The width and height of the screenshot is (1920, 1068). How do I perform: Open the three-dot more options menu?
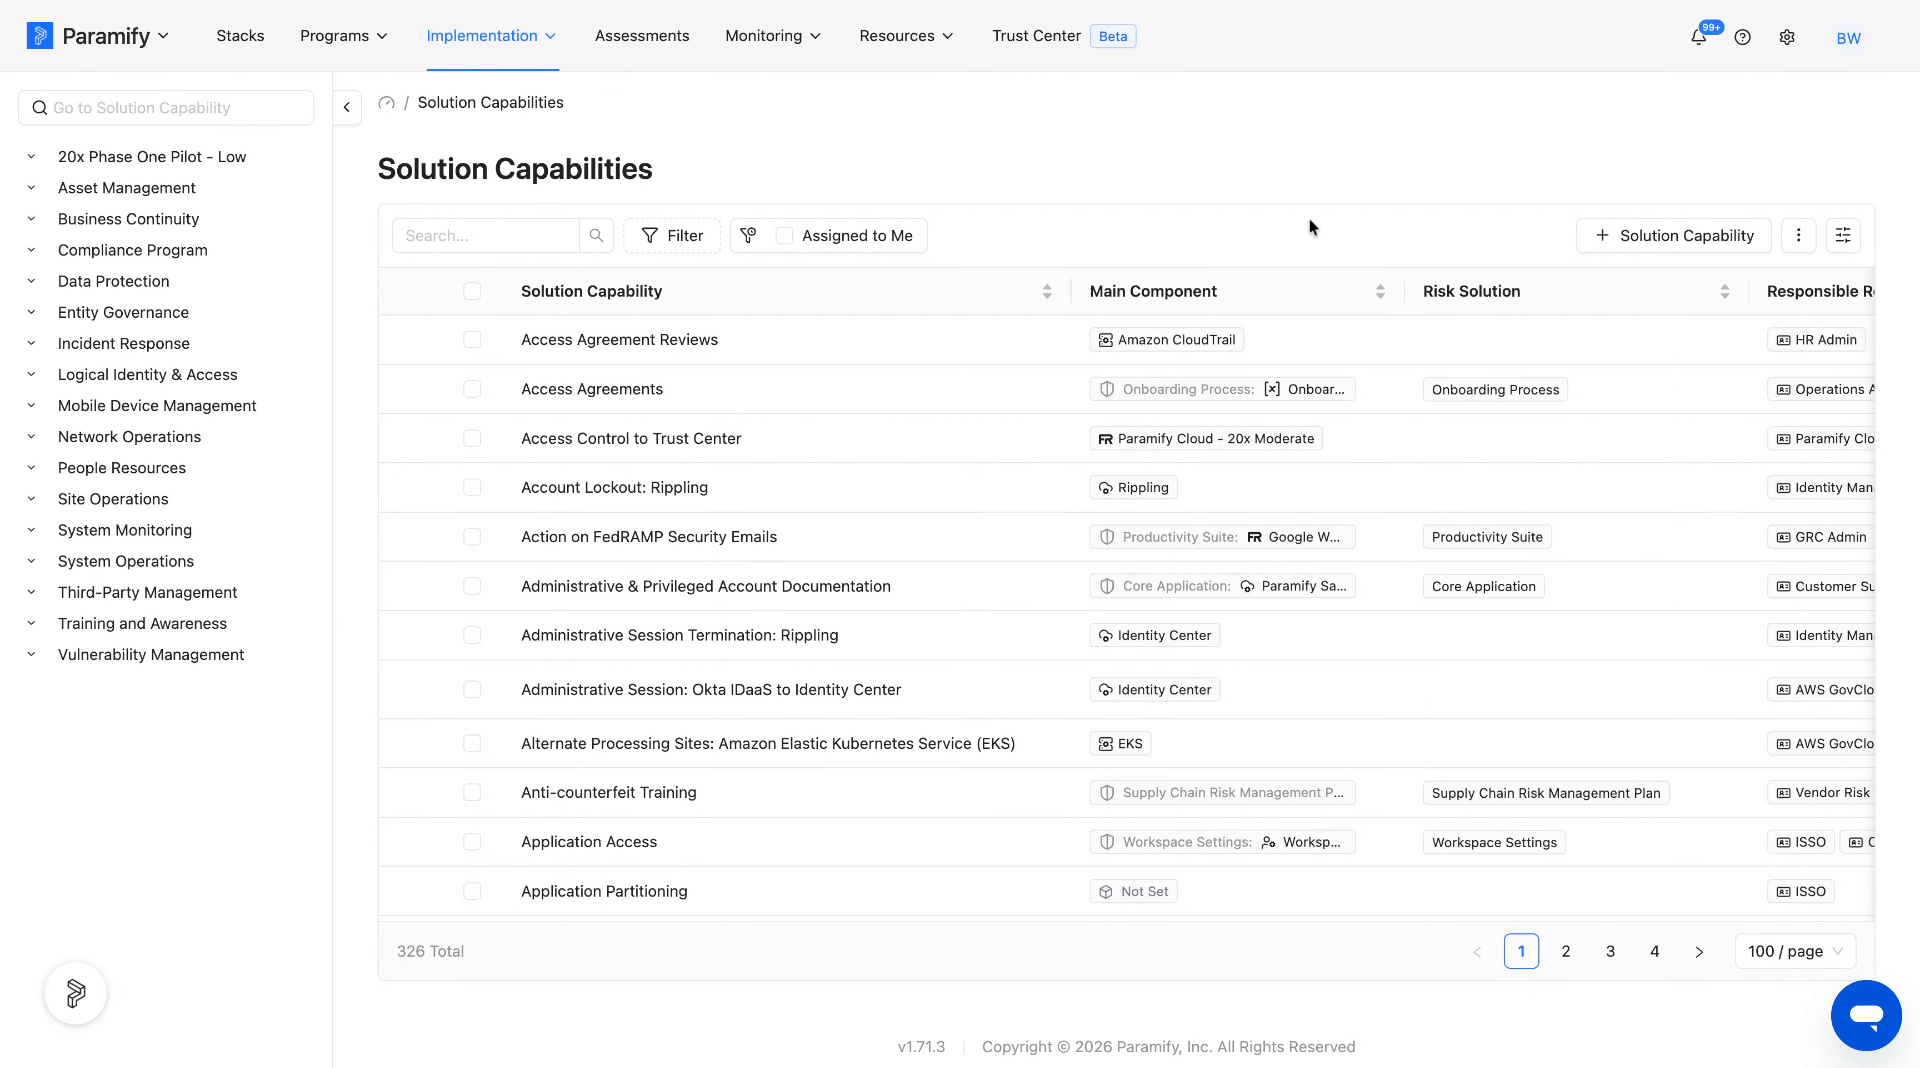1799,236
